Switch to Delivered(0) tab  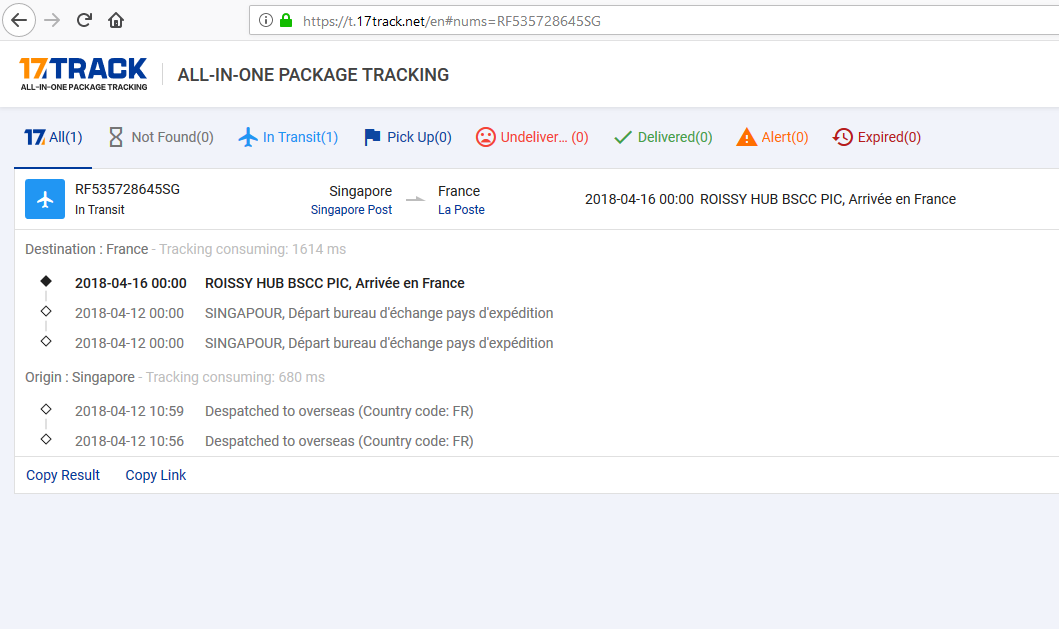click(663, 137)
